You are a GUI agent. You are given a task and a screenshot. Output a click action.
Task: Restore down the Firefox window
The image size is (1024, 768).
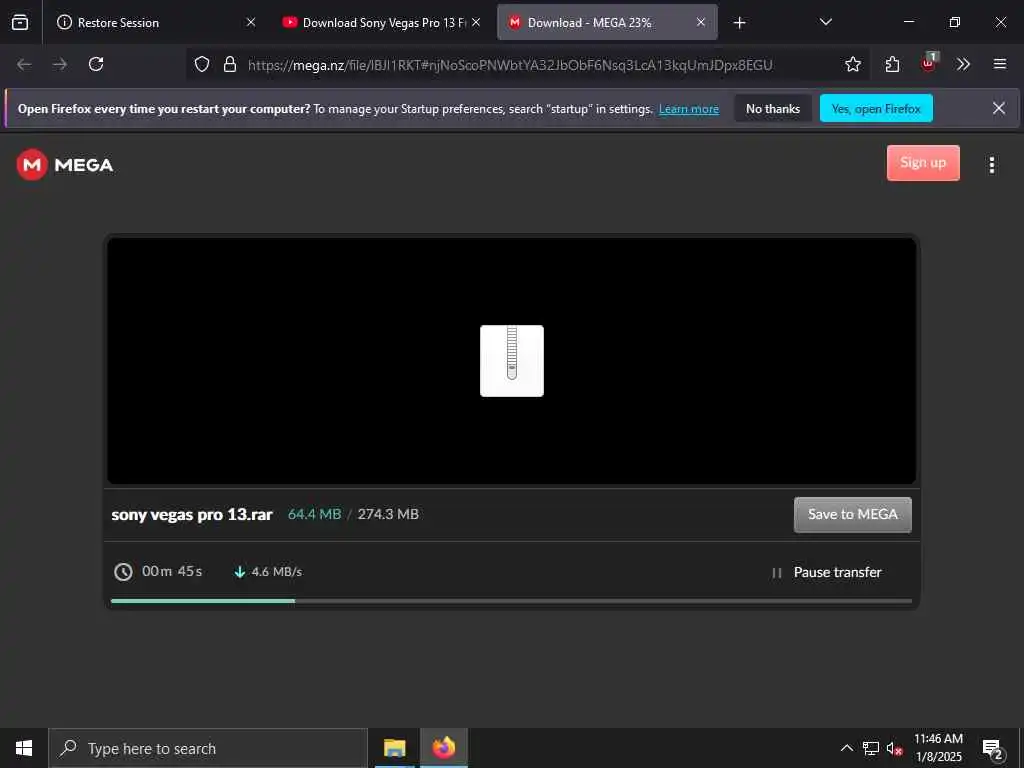pos(955,22)
